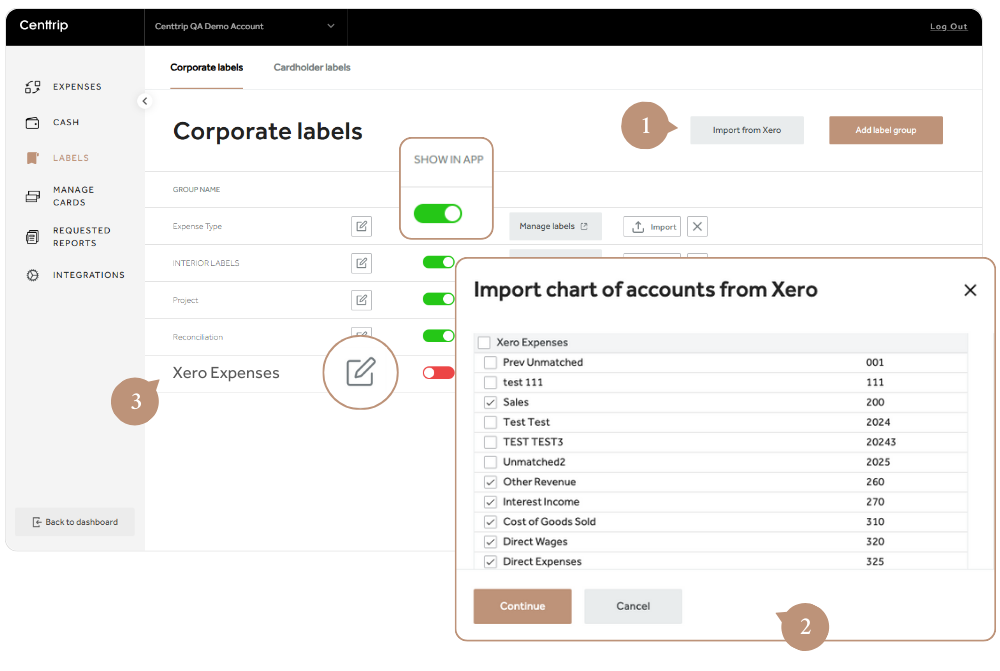Enable Show in App for Xero Expenses
Image resolution: width=1000 pixels, height=671 pixels.
(439, 372)
